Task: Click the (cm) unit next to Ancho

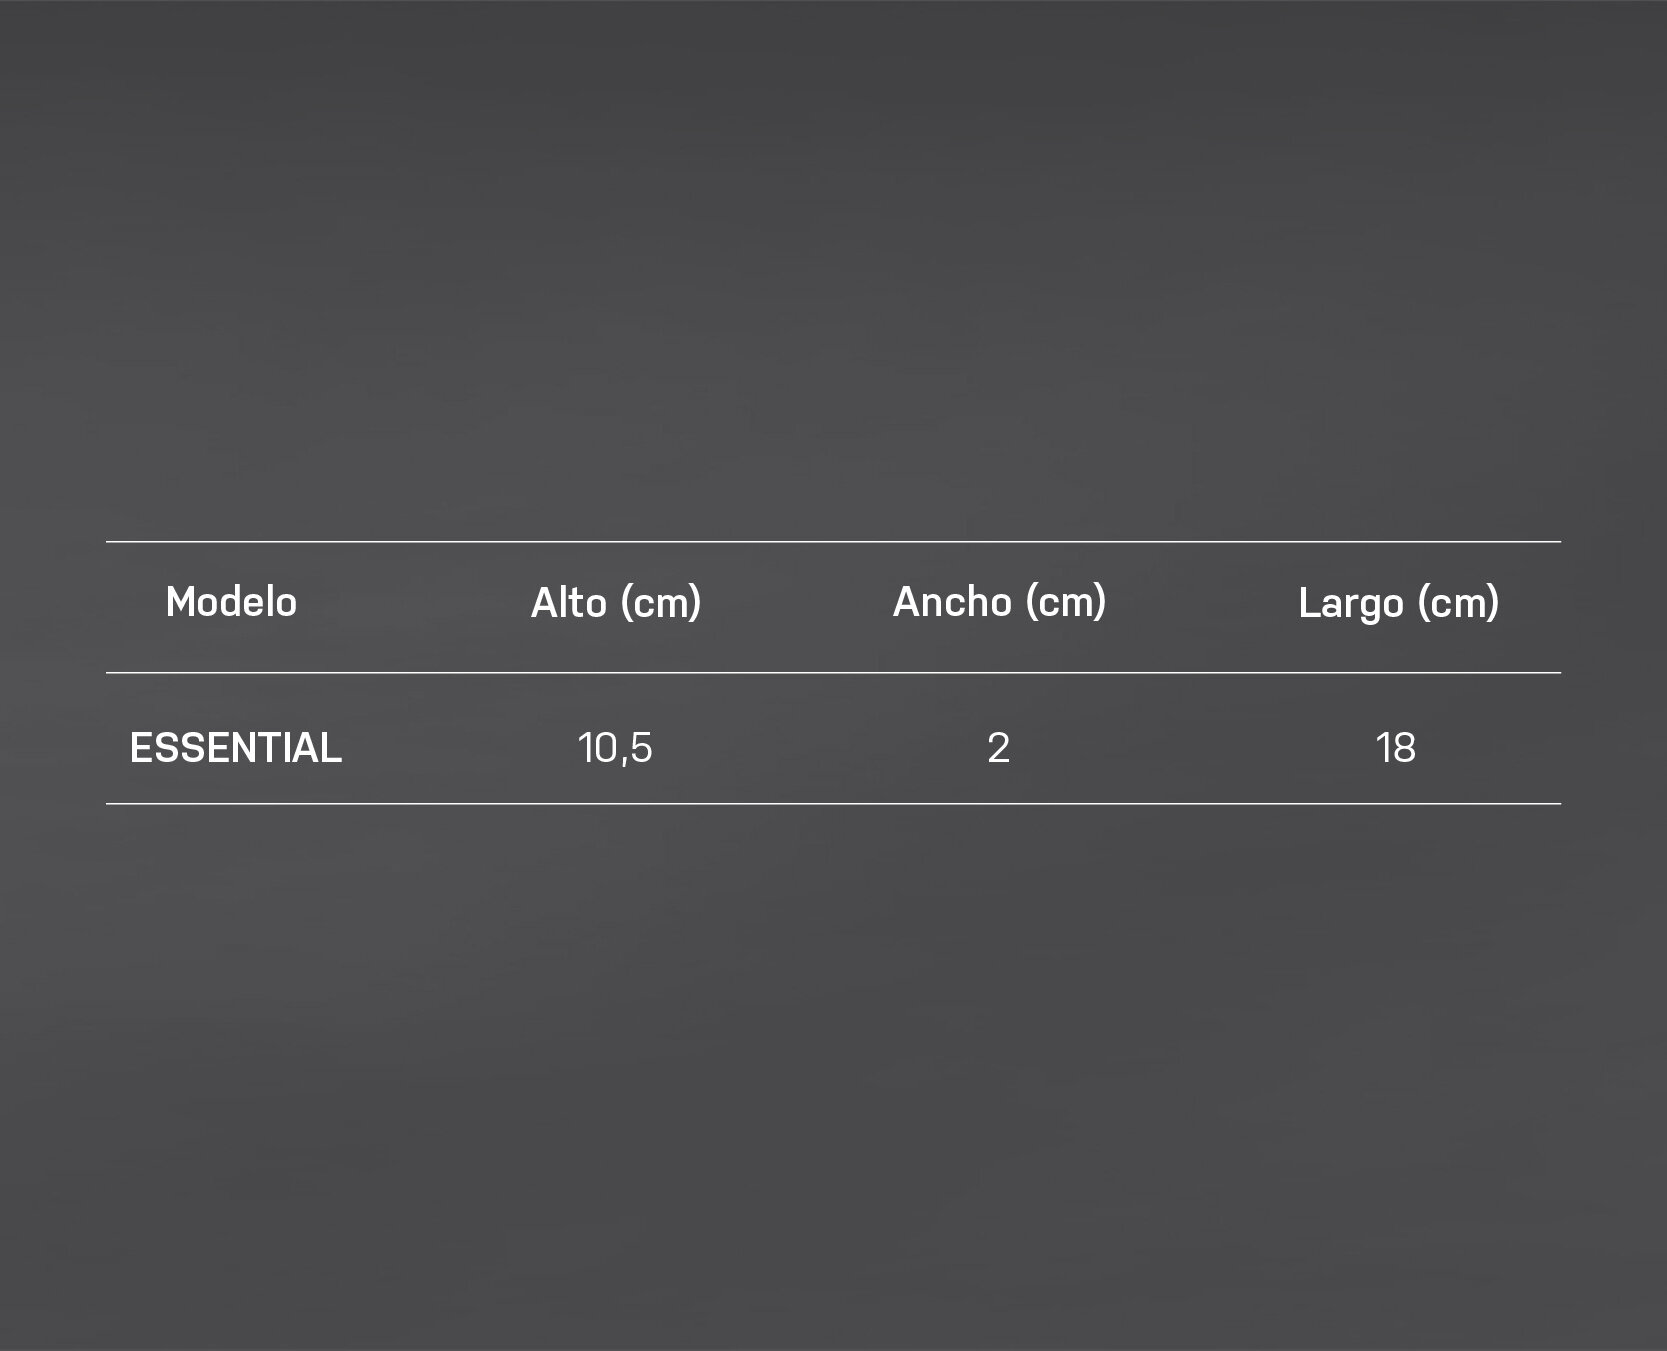Action: 1066,603
